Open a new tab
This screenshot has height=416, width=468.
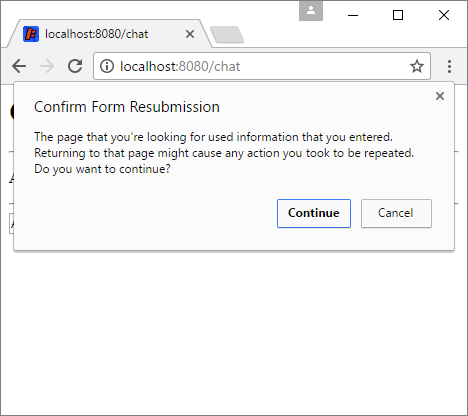click(227, 35)
